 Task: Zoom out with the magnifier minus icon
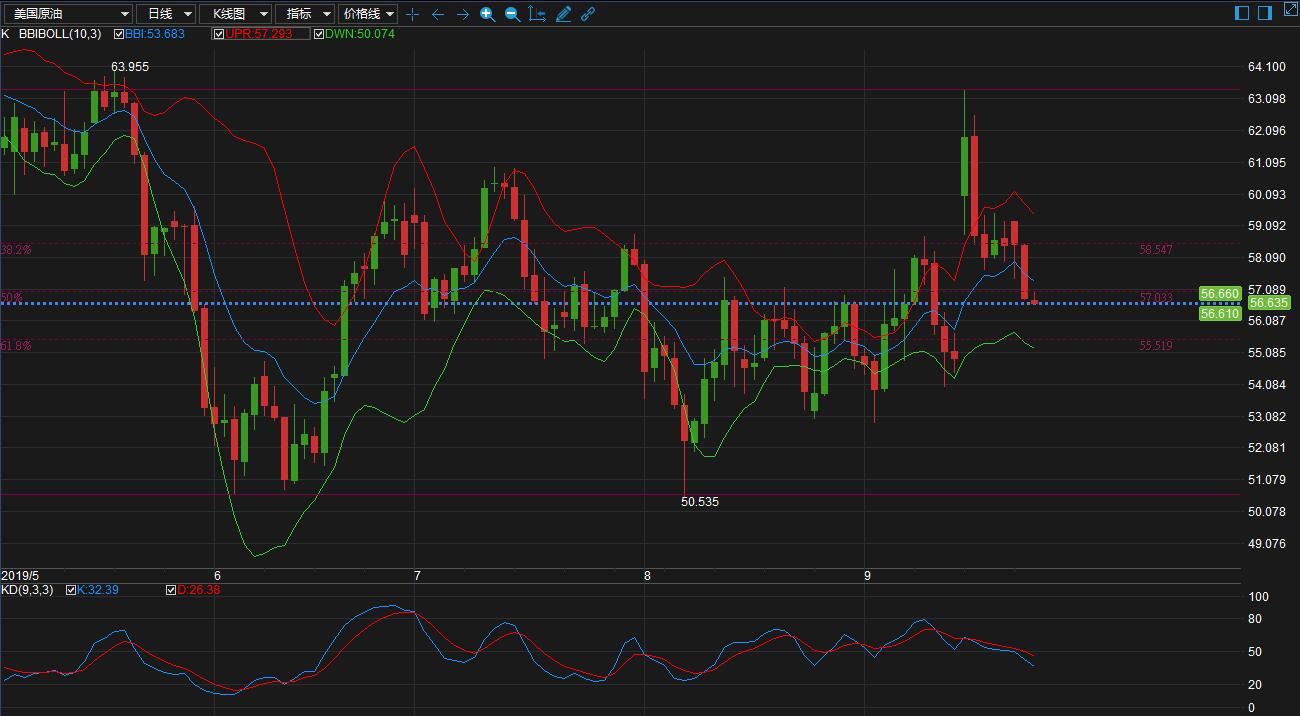click(512, 14)
